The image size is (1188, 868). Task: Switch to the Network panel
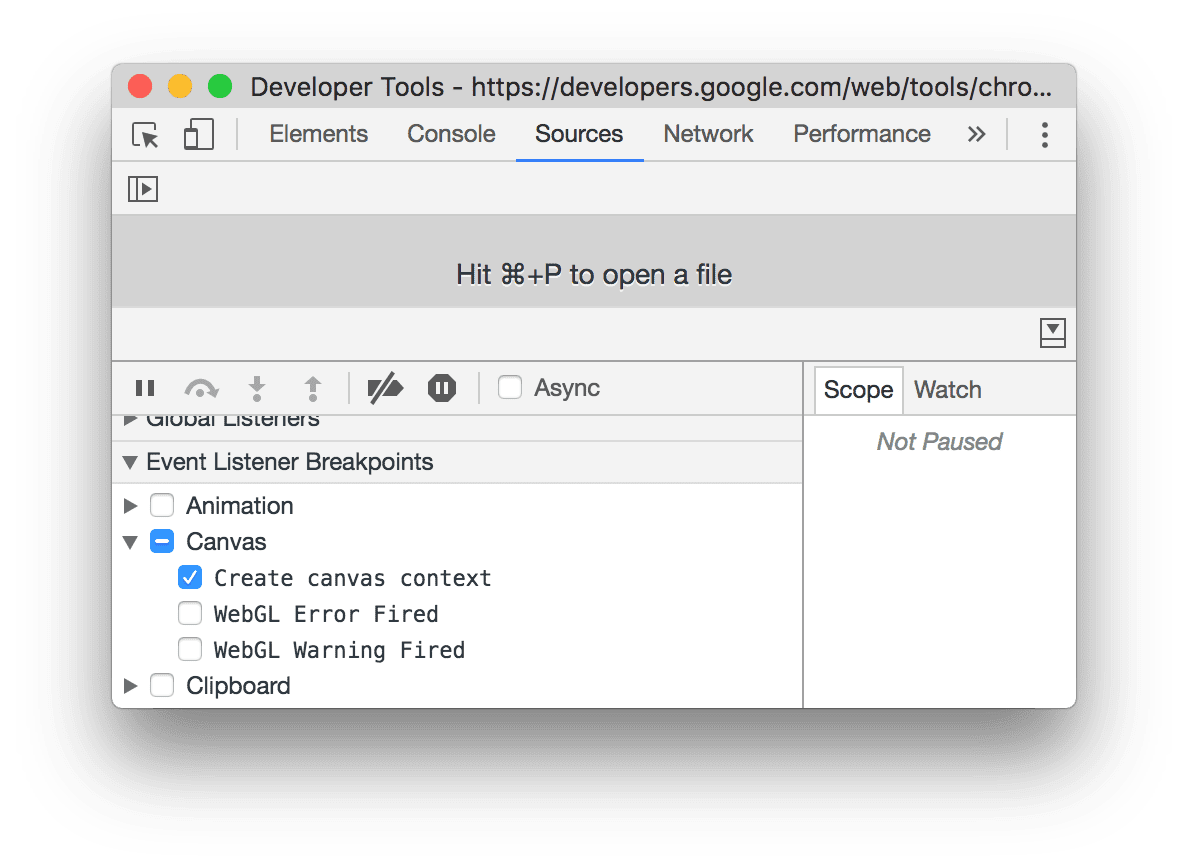point(708,134)
